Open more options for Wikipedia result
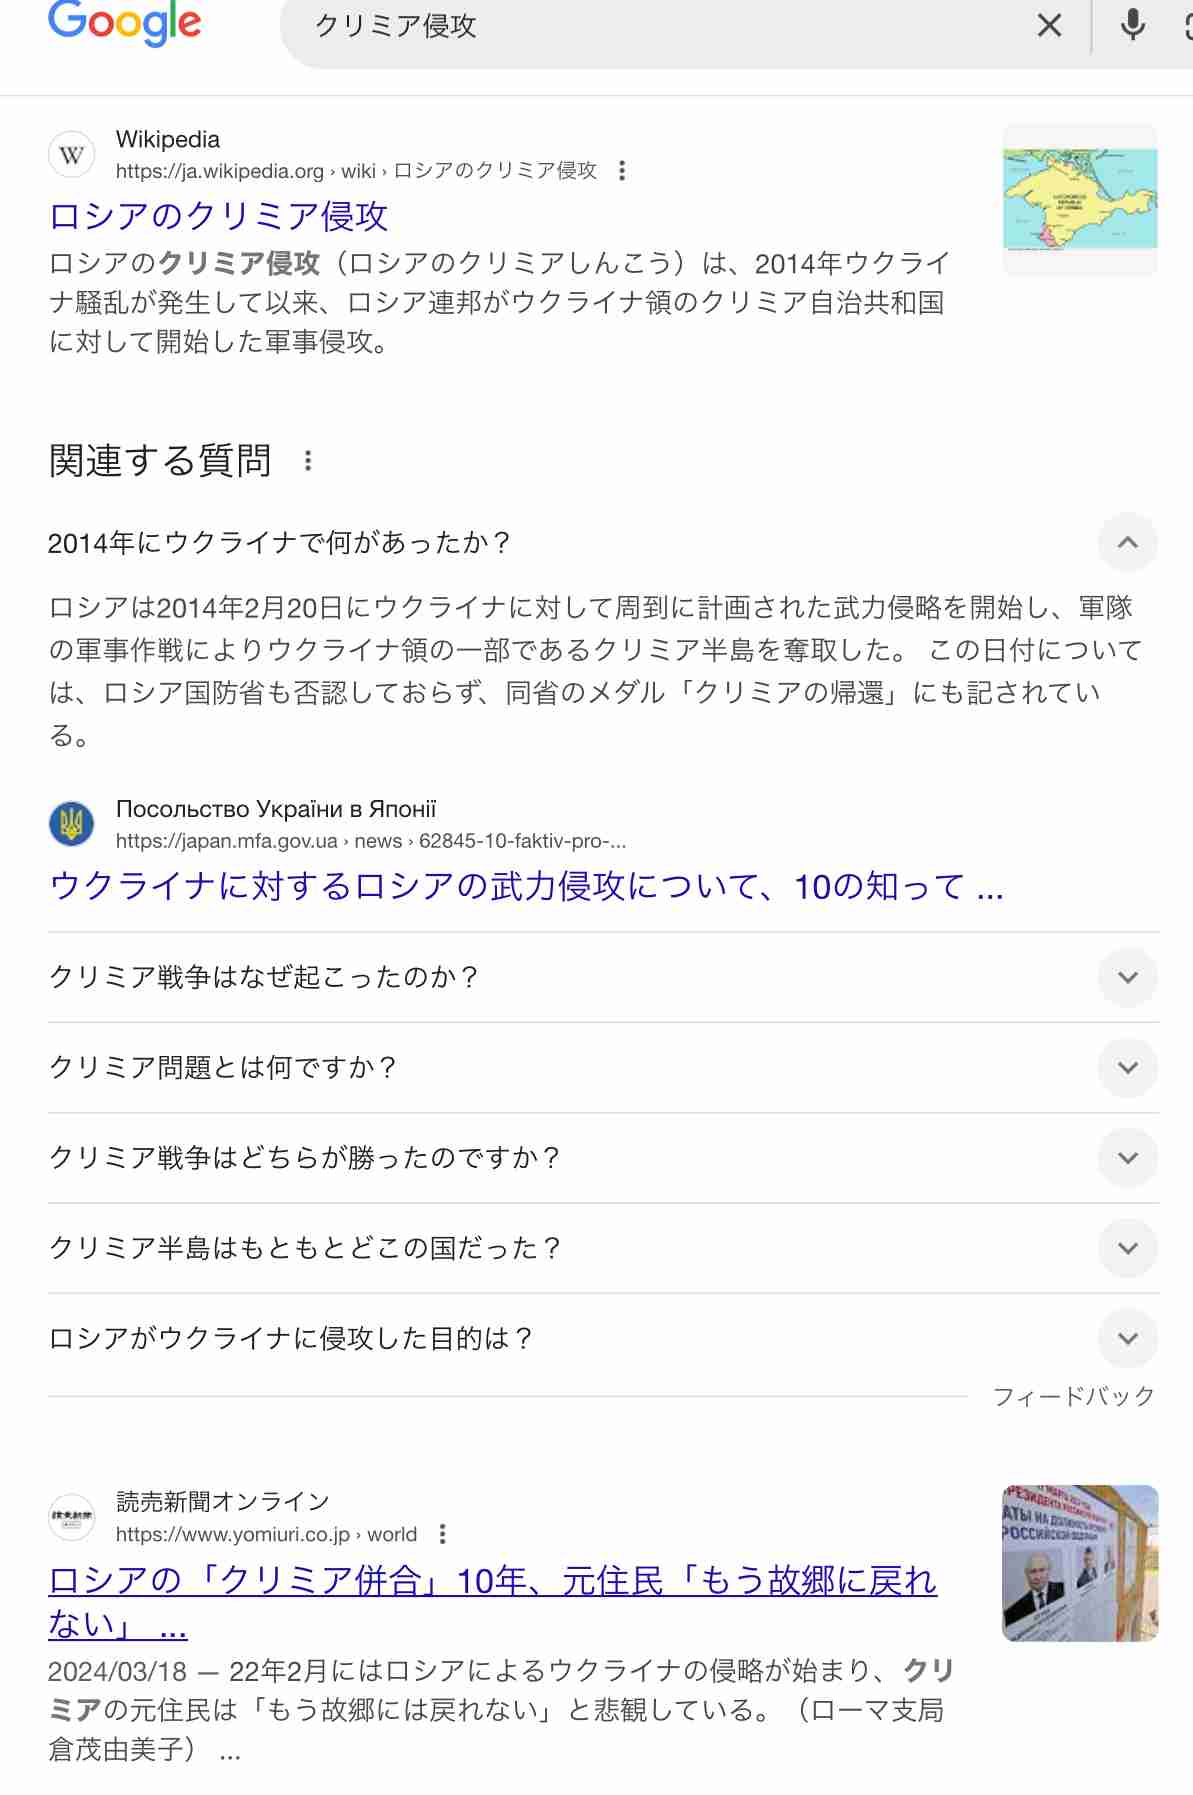This screenshot has width=1193, height=1795. point(622,171)
